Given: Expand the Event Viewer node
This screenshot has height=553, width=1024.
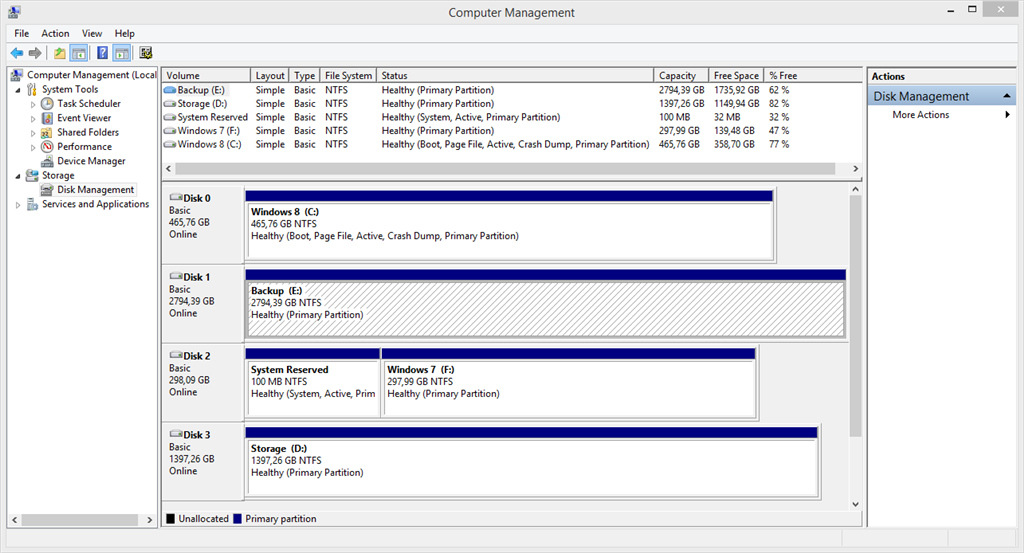Looking at the screenshot, I should (33, 119).
